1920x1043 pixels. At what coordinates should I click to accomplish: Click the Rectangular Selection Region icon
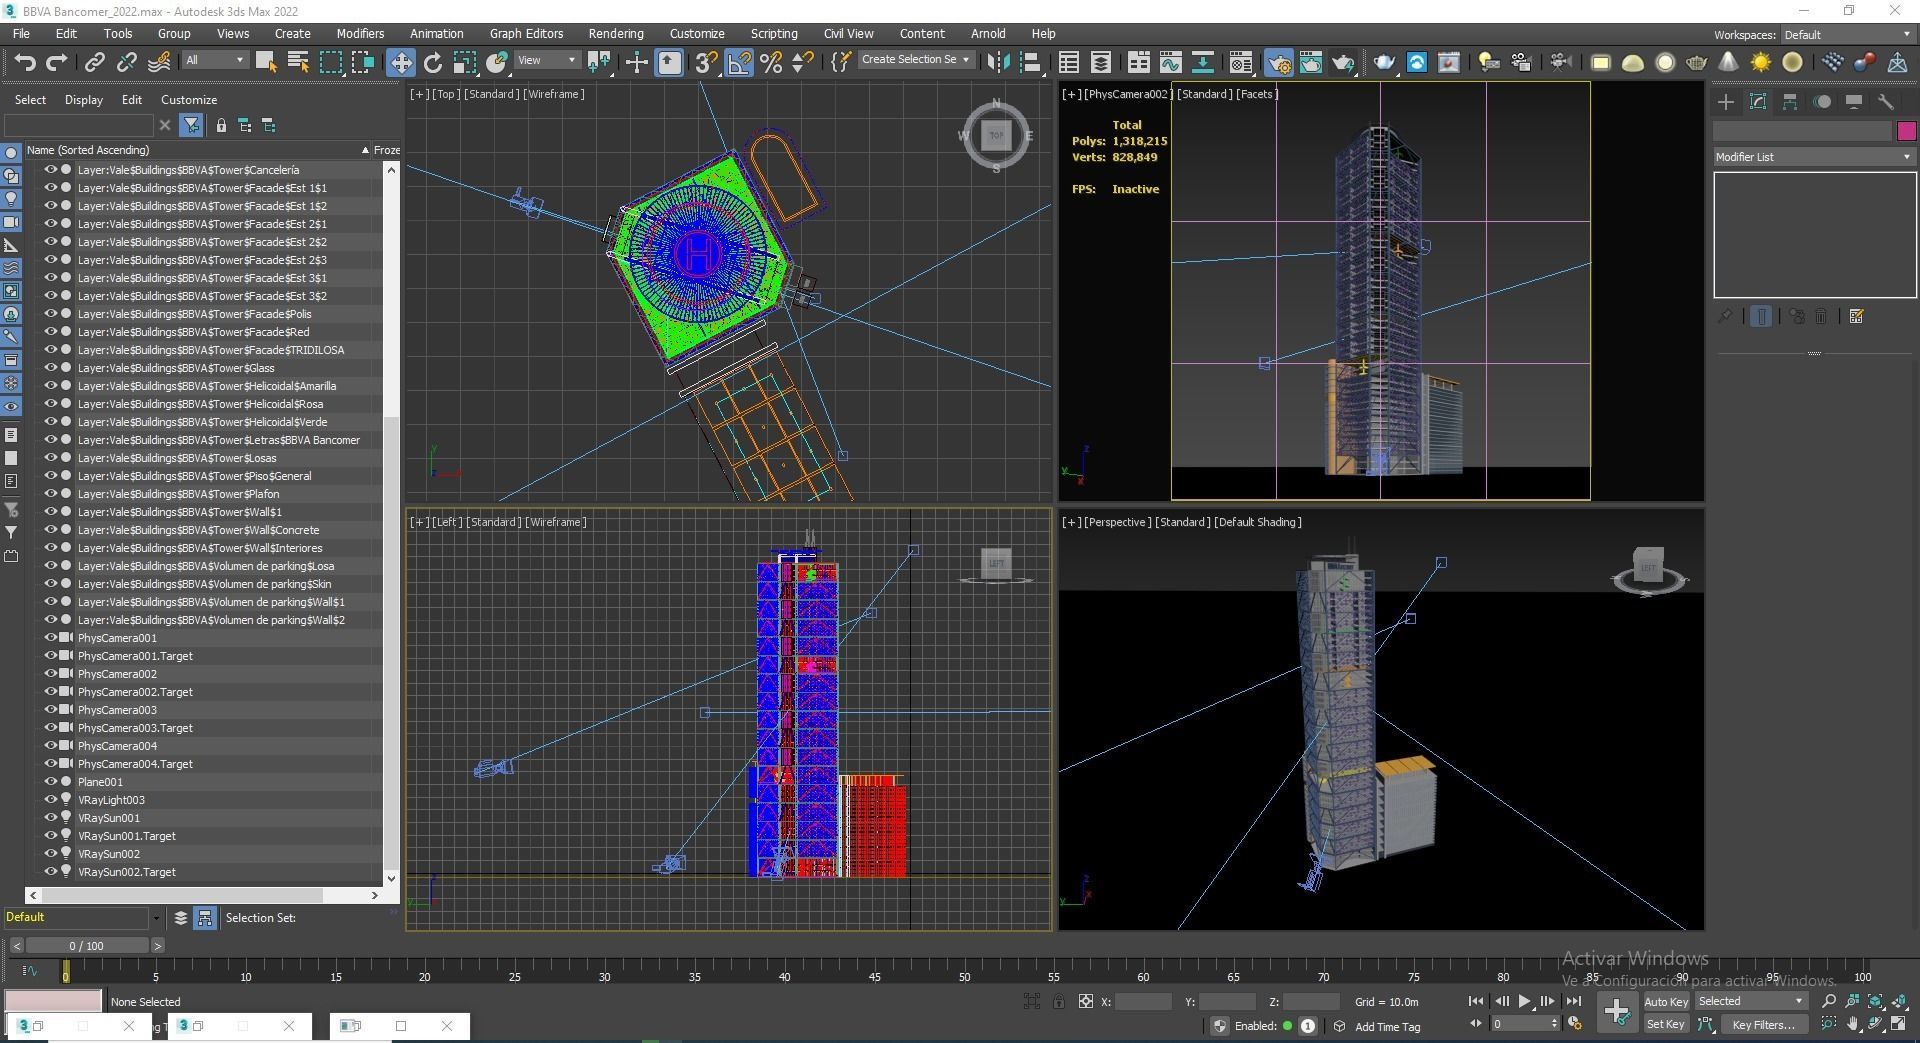330,62
